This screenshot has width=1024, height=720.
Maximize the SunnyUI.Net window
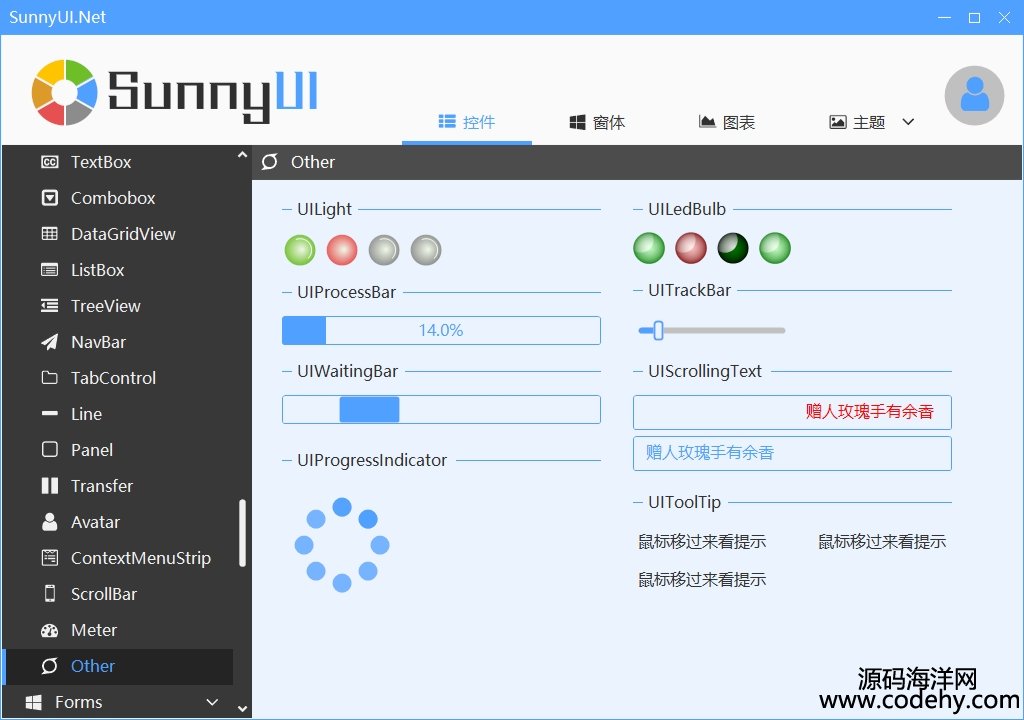(x=974, y=18)
